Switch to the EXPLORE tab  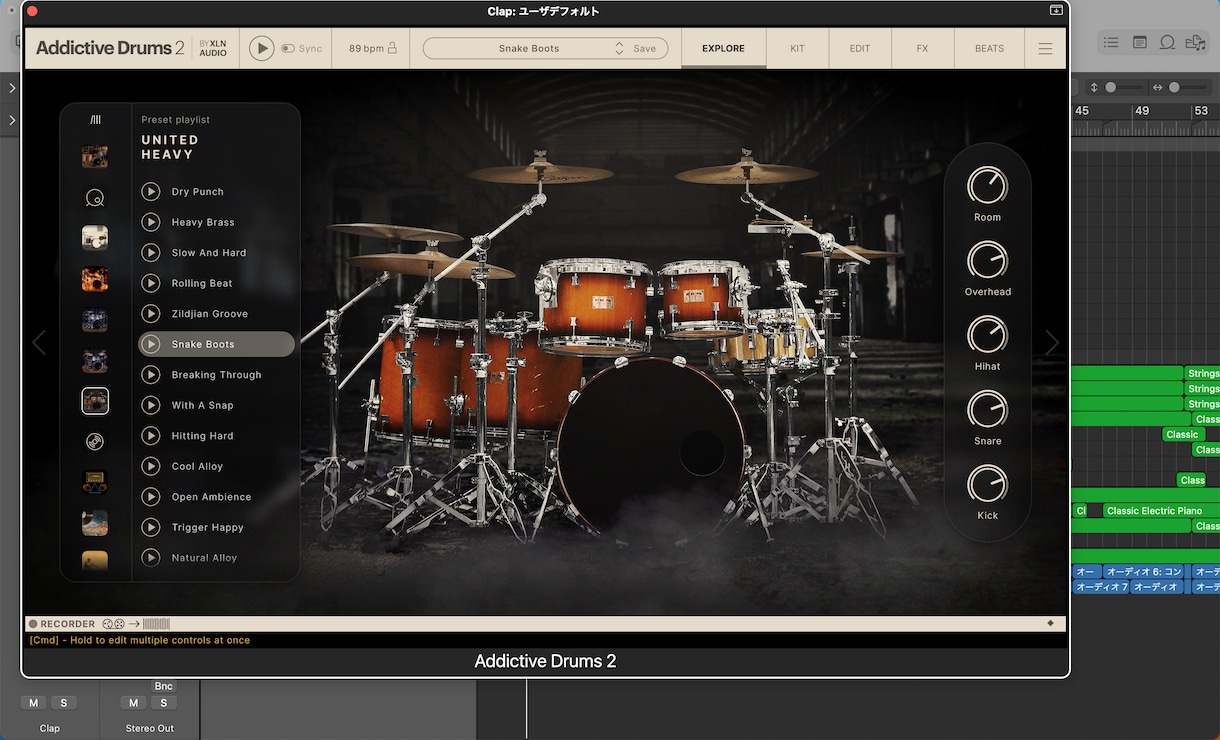pyautogui.click(x=723, y=48)
